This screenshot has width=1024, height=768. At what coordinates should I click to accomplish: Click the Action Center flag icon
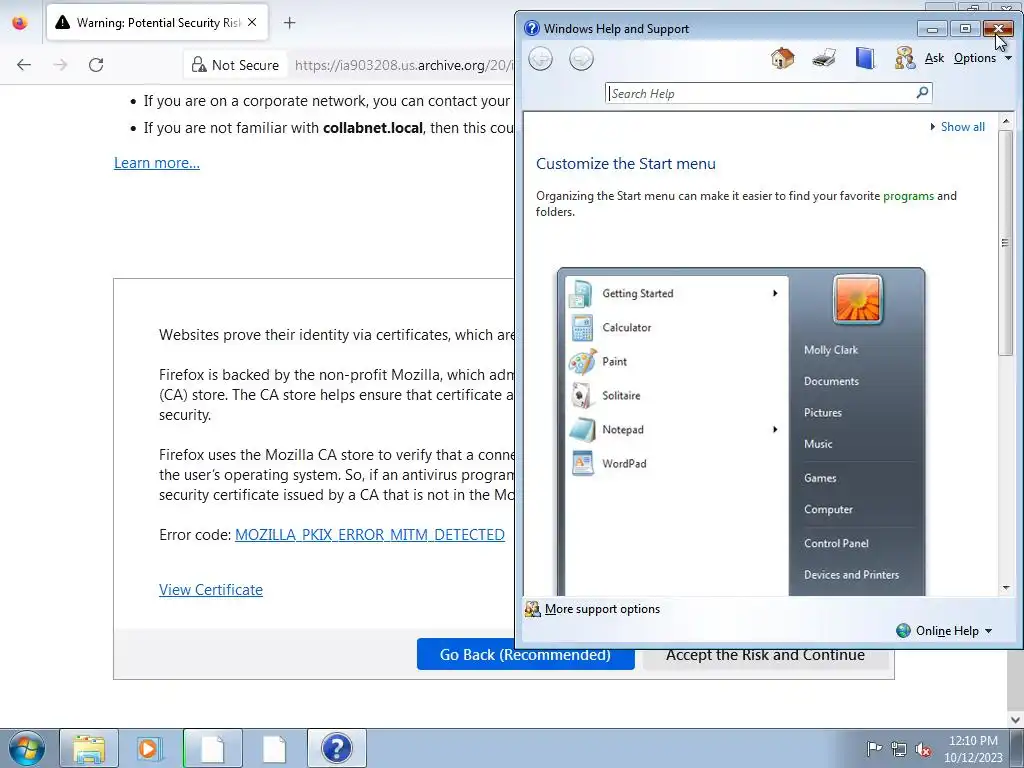coord(873,748)
